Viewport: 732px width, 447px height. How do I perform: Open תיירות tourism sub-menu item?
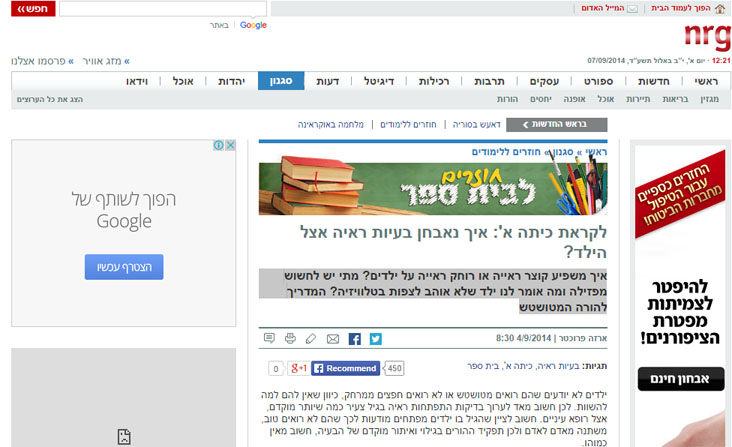[x=638, y=99]
